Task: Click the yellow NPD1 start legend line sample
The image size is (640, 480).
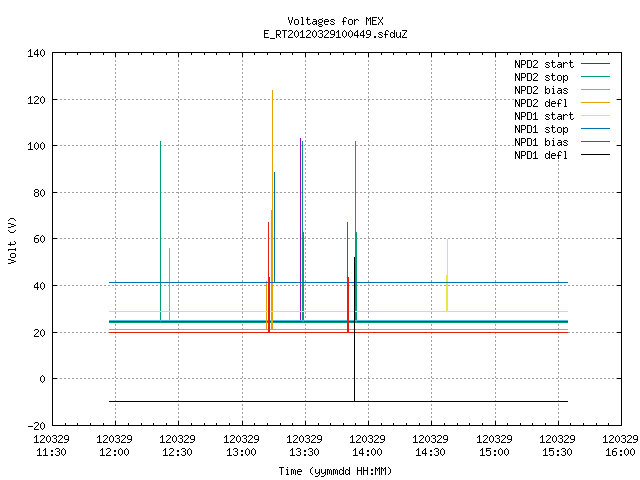Action: click(595, 116)
